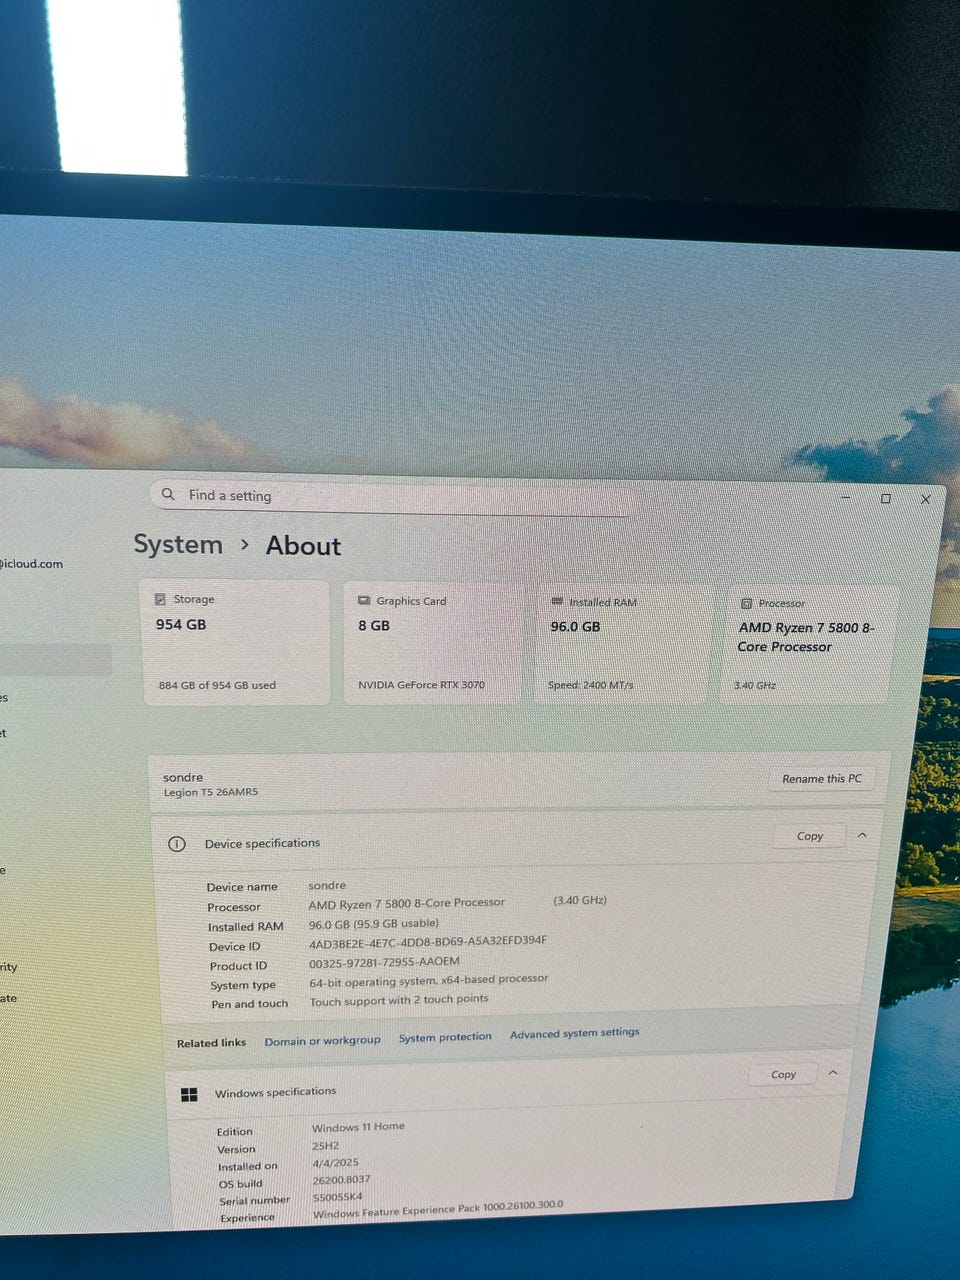Click Speed: 2400 MT/s text

(590, 685)
